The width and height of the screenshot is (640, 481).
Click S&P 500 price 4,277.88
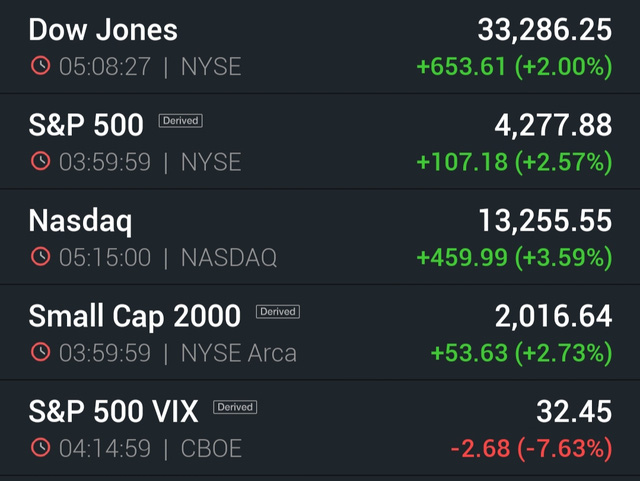point(553,126)
